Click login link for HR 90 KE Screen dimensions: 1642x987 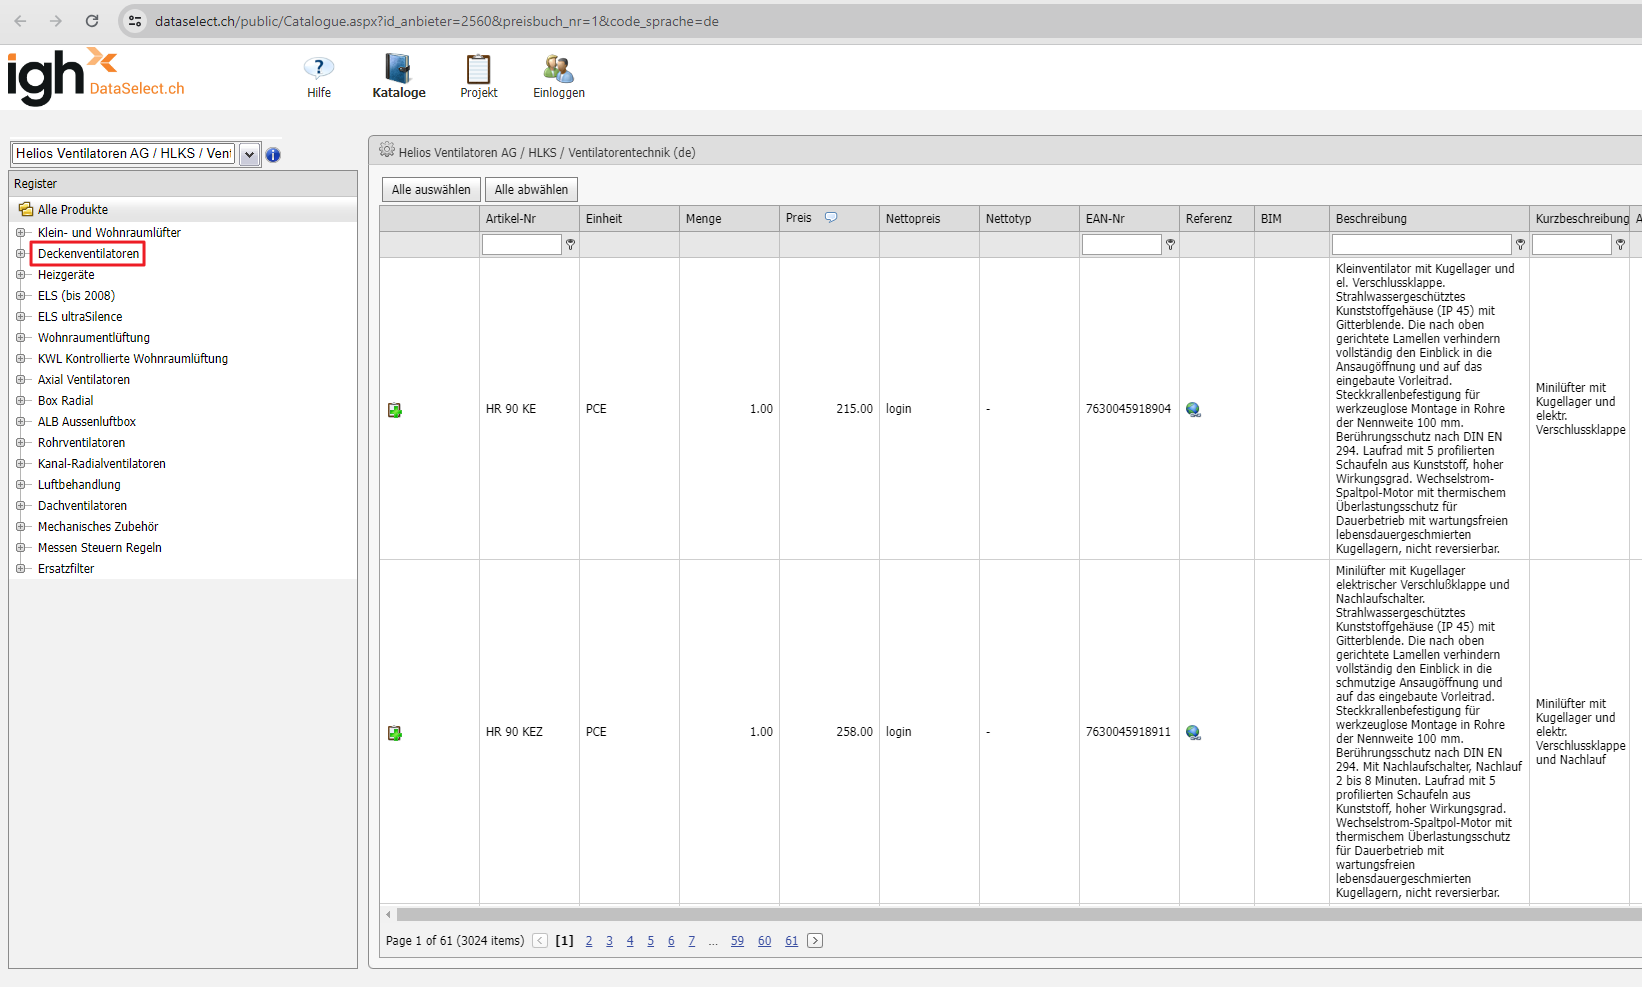898,409
